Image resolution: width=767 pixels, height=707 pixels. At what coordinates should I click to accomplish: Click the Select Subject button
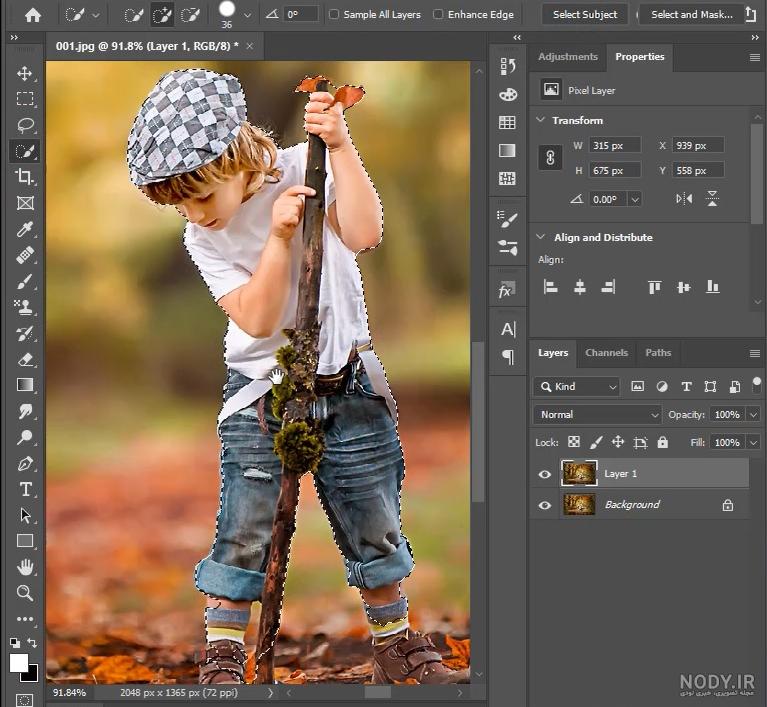pyautogui.click(x=585, y=15)
